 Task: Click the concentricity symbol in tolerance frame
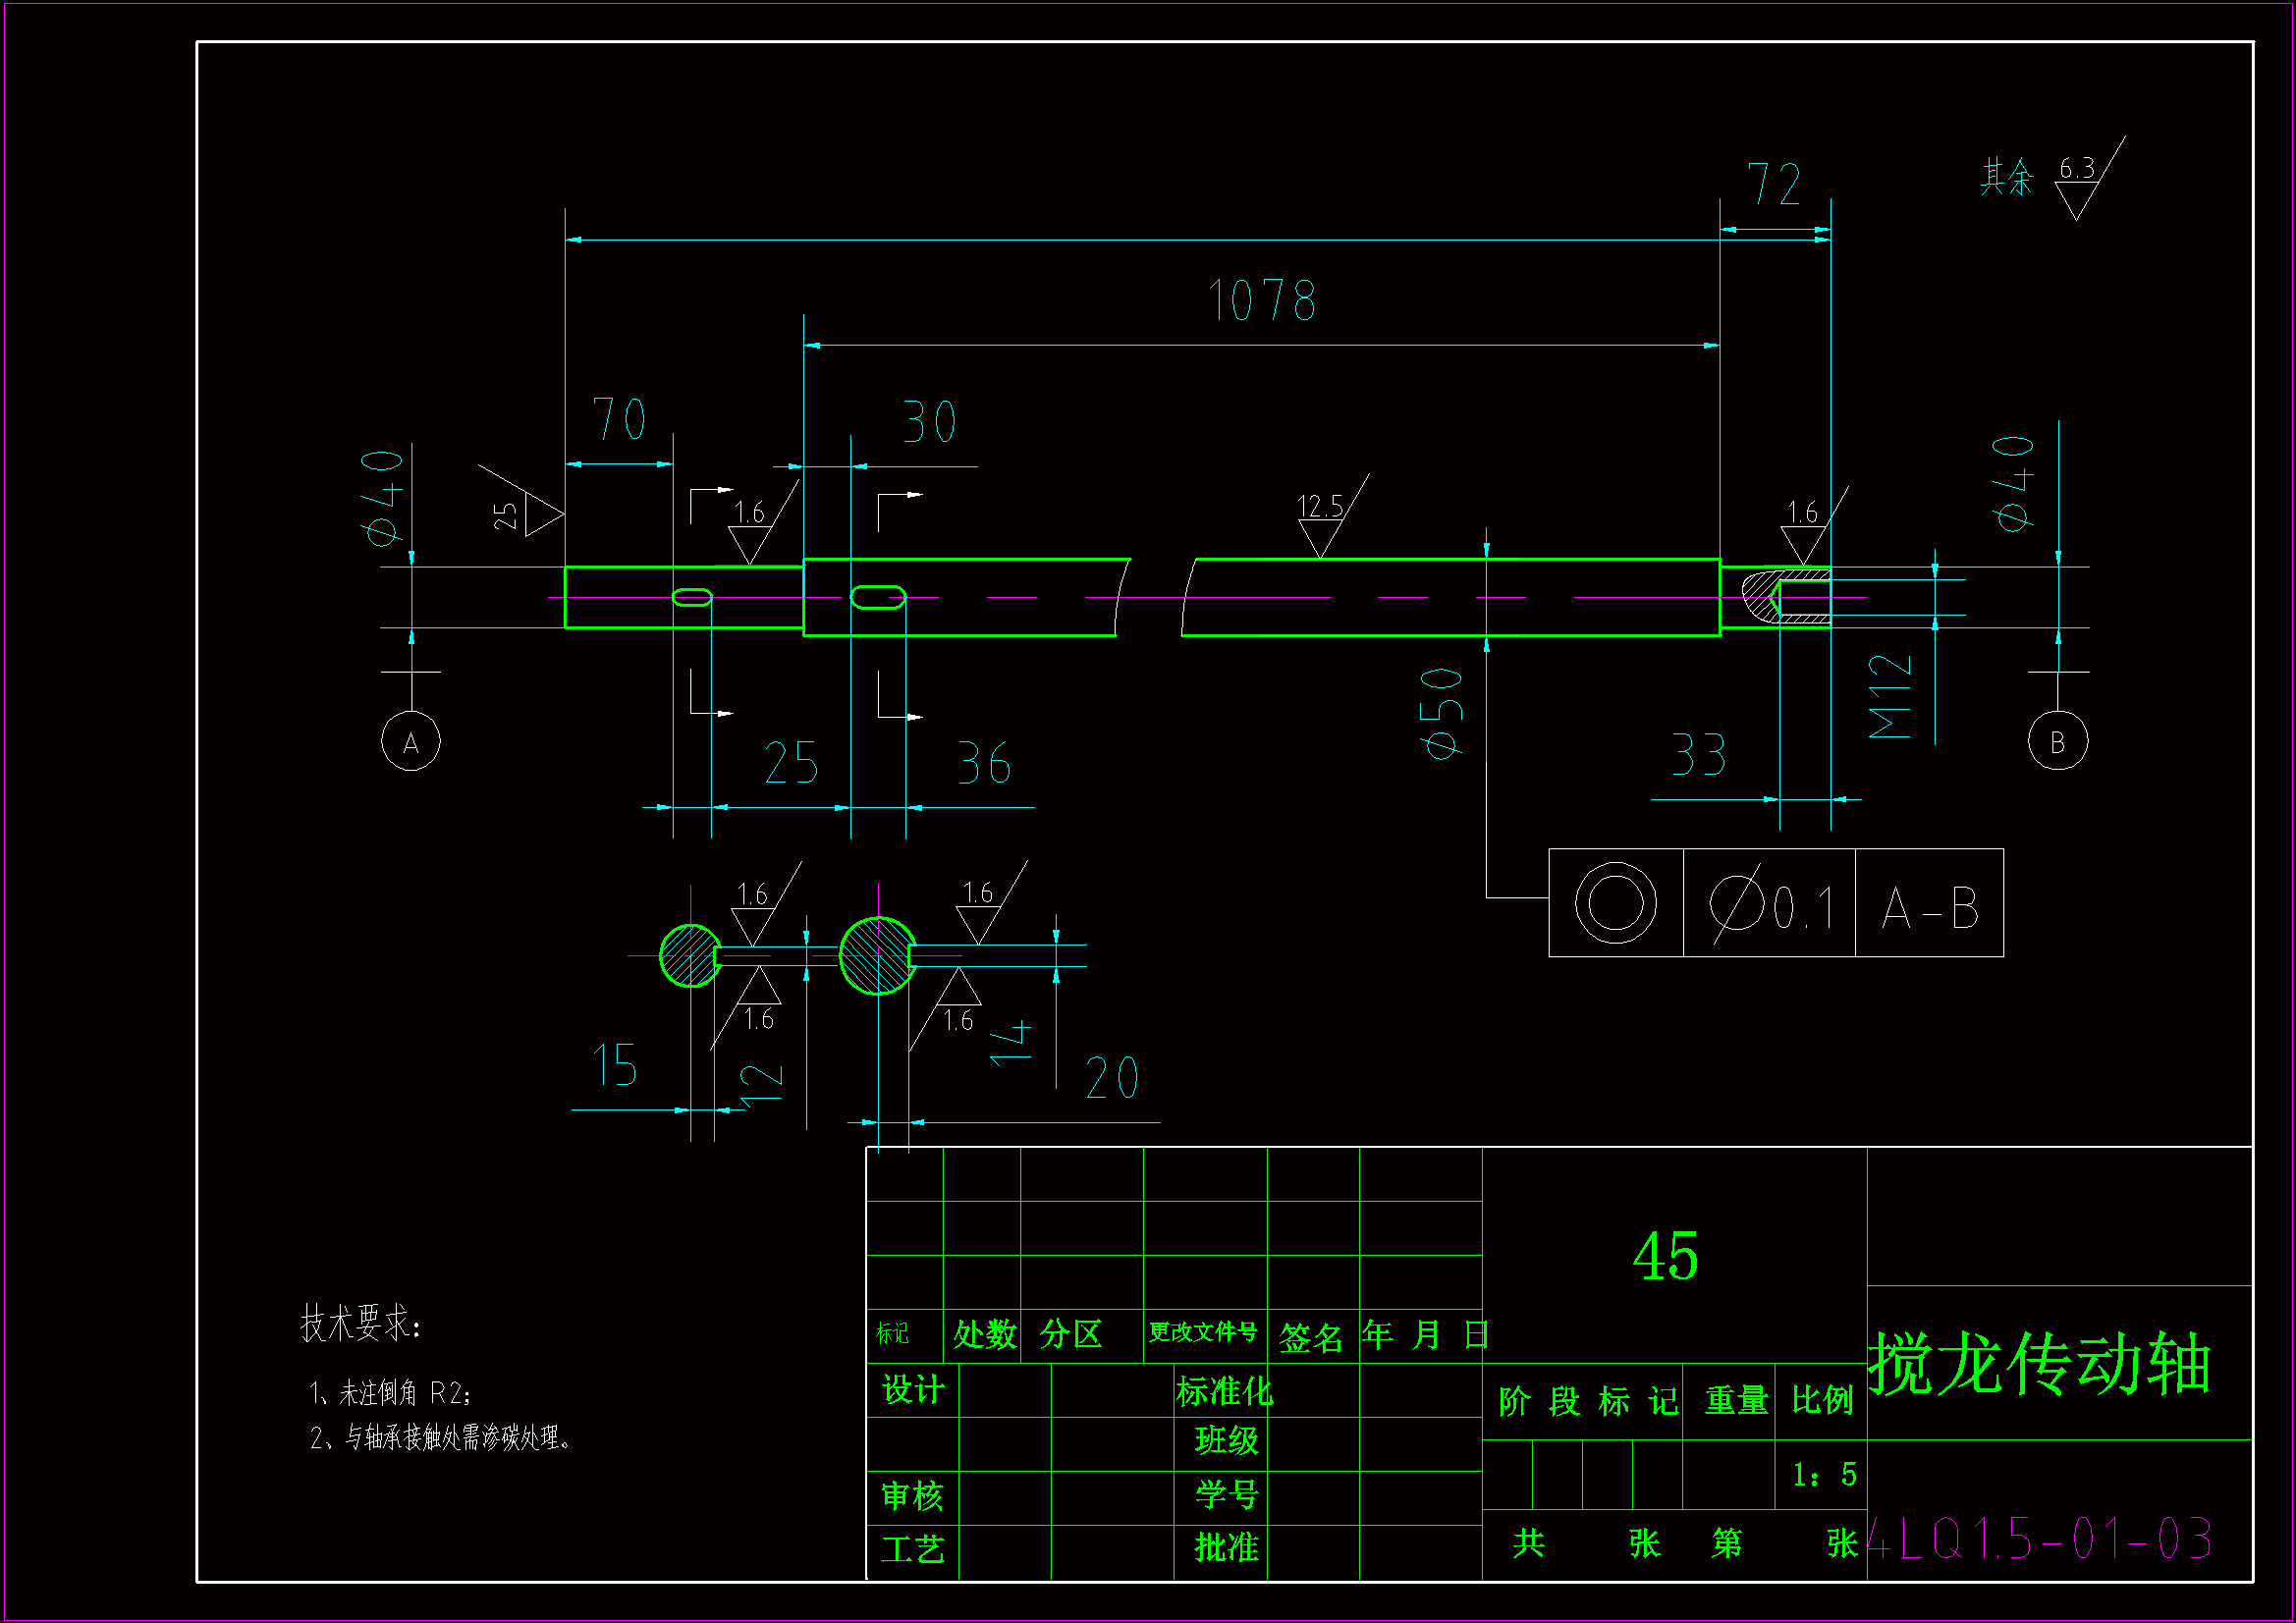coord(1615,902)
